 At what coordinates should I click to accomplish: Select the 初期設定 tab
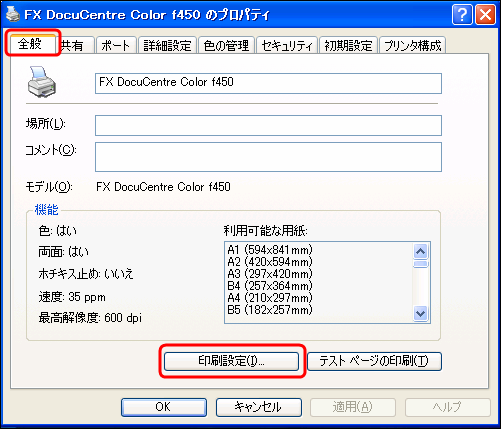coord(348,45)
